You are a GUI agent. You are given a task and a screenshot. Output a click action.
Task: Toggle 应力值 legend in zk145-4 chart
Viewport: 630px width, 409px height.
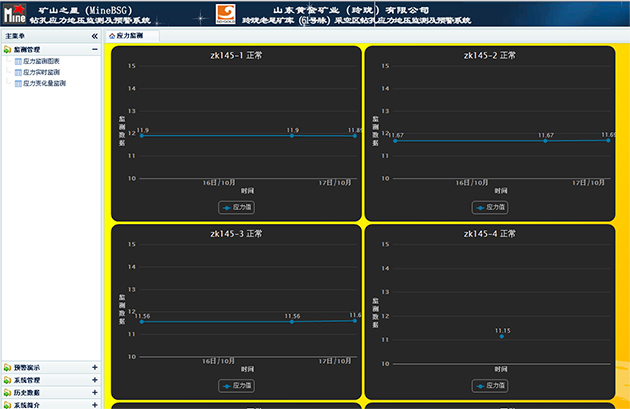pyautogui.click(x=490, y=385)
